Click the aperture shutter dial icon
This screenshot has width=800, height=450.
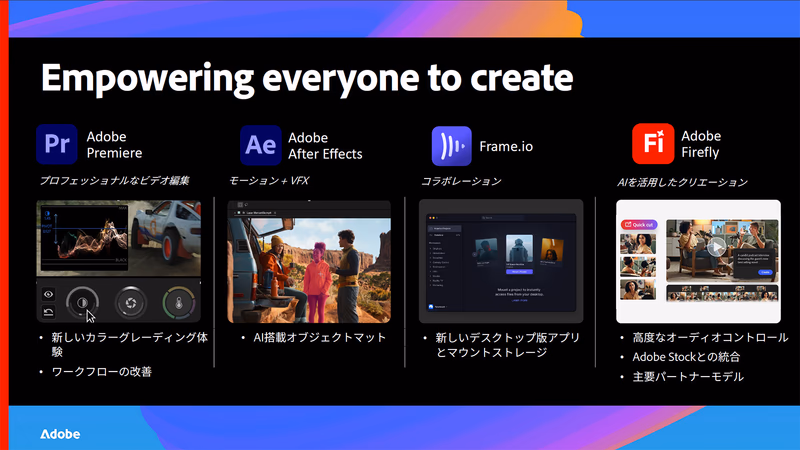click(x=131, y=303)
